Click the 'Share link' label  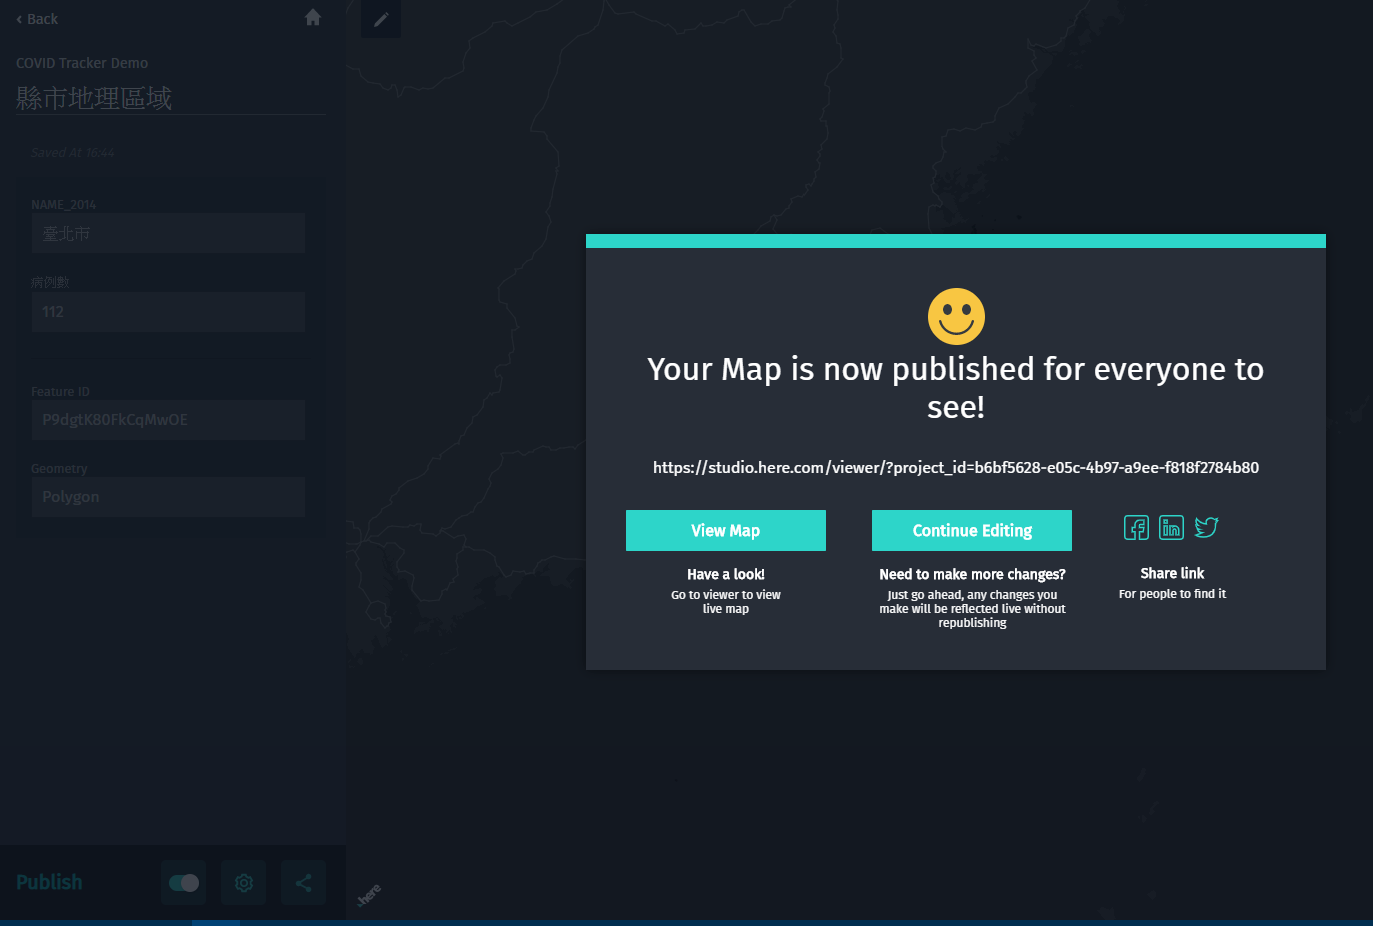click(1172, 573)
